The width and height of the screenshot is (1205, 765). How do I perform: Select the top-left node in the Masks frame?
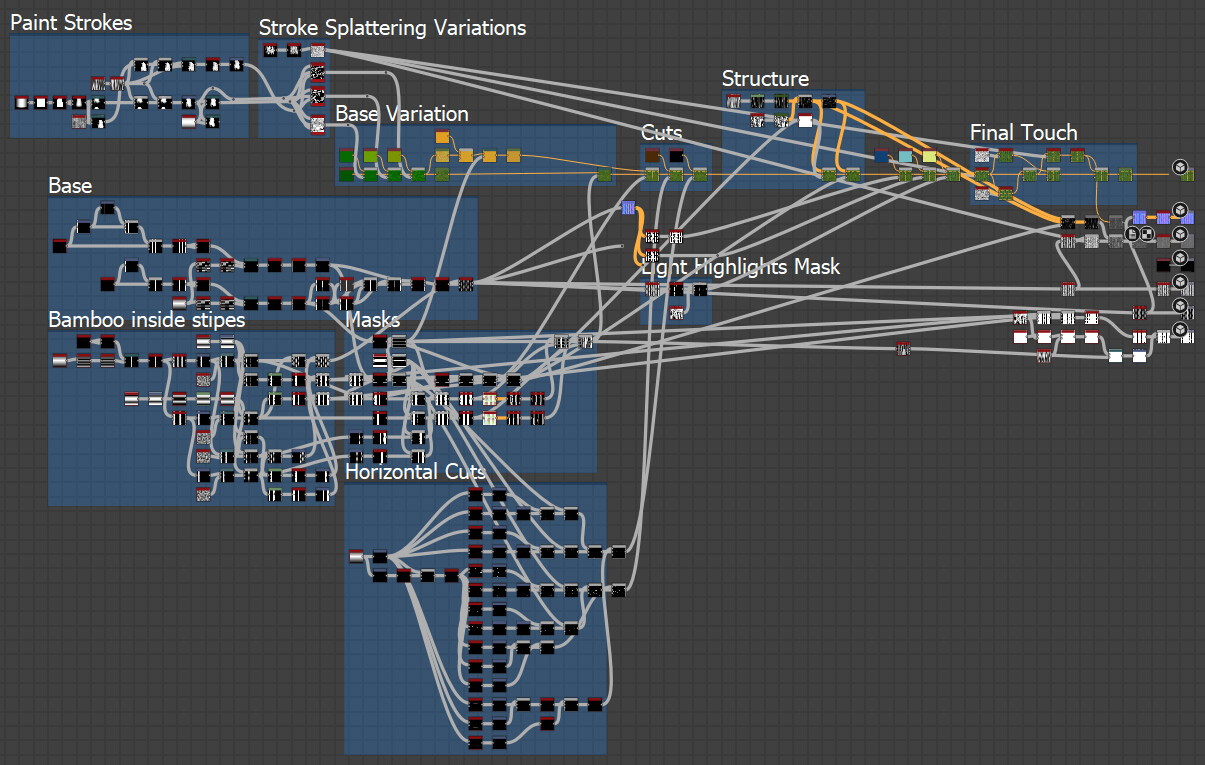tap(379, 343)
